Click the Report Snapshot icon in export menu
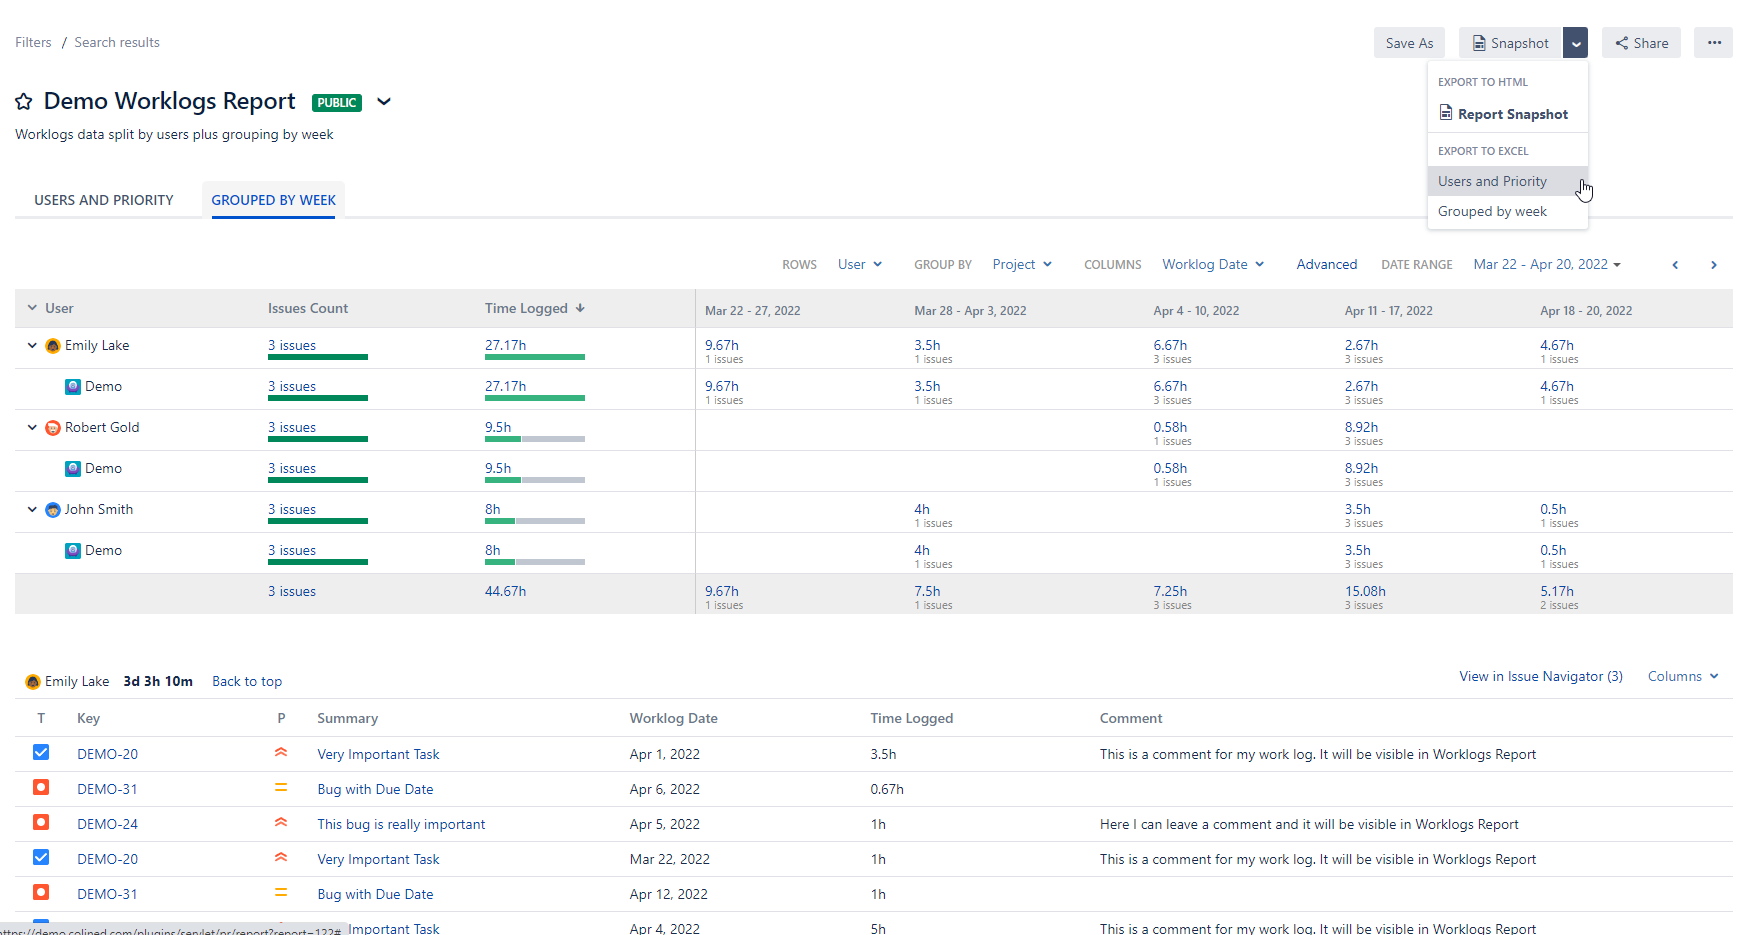Screen dimensions: 1741x935 (x=1446, y=112)
